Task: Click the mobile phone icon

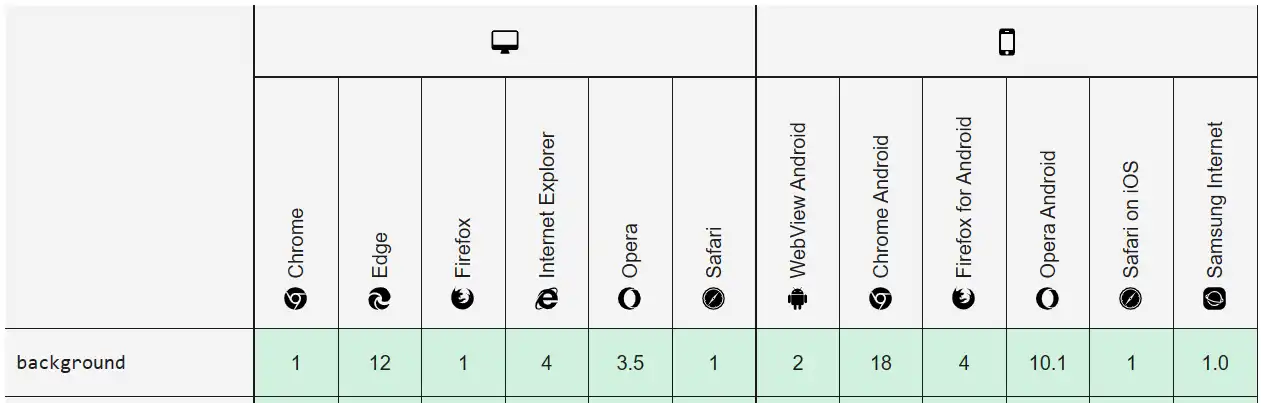Action: [x=1006, y=42]
